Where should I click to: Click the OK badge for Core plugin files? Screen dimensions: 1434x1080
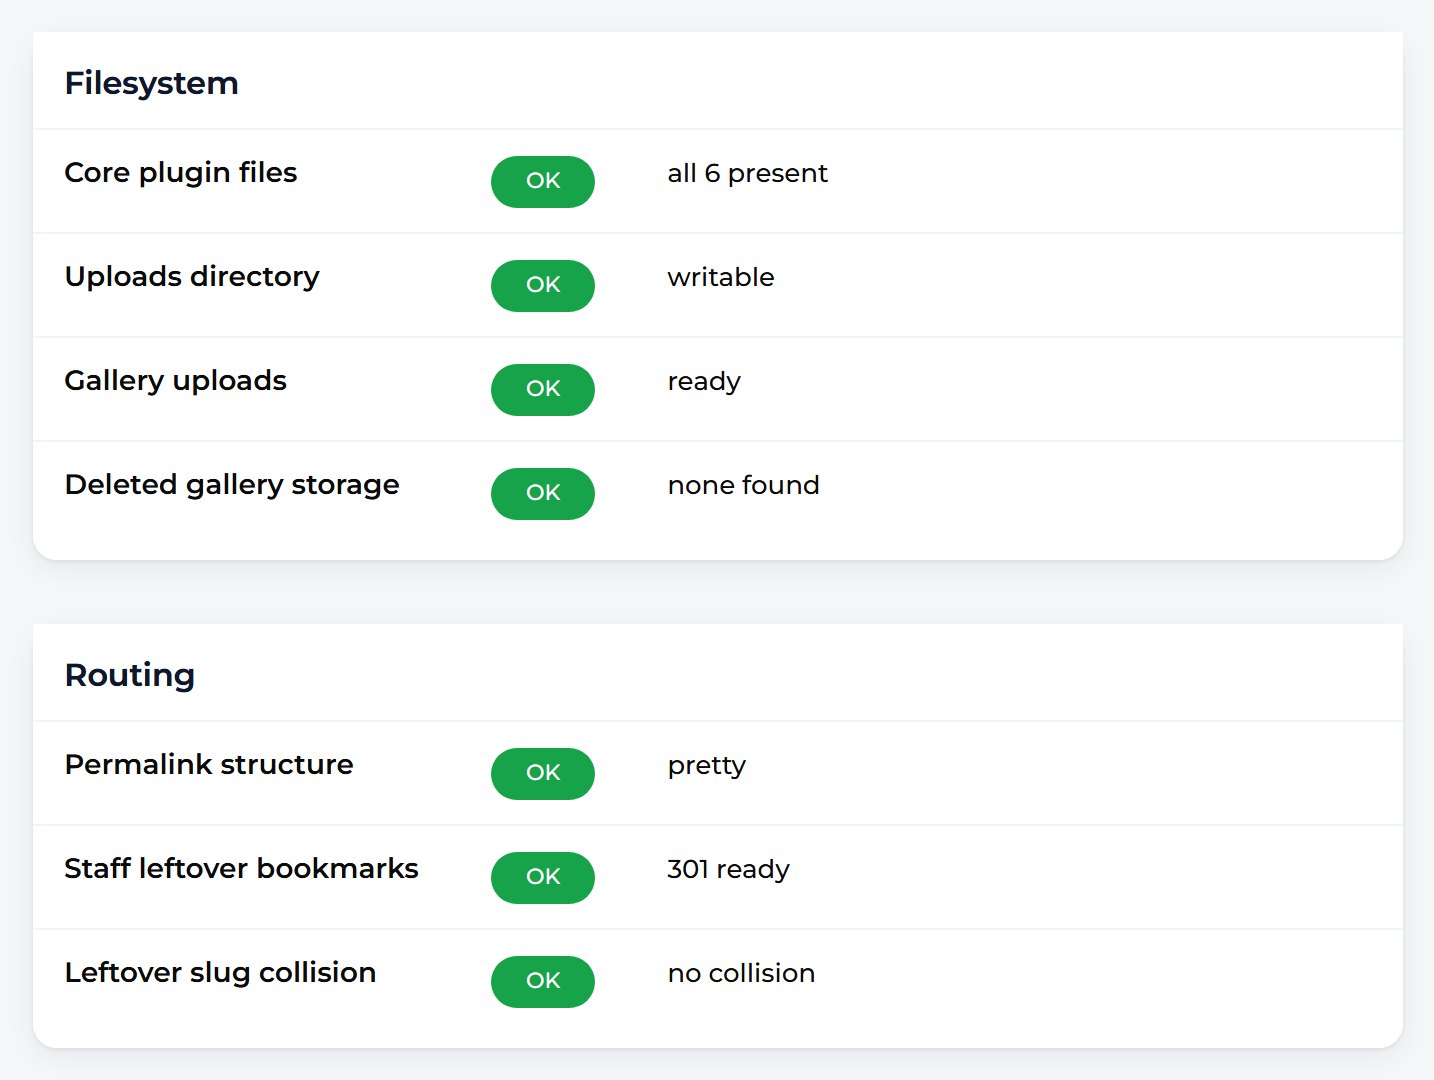tap(543, 182)
